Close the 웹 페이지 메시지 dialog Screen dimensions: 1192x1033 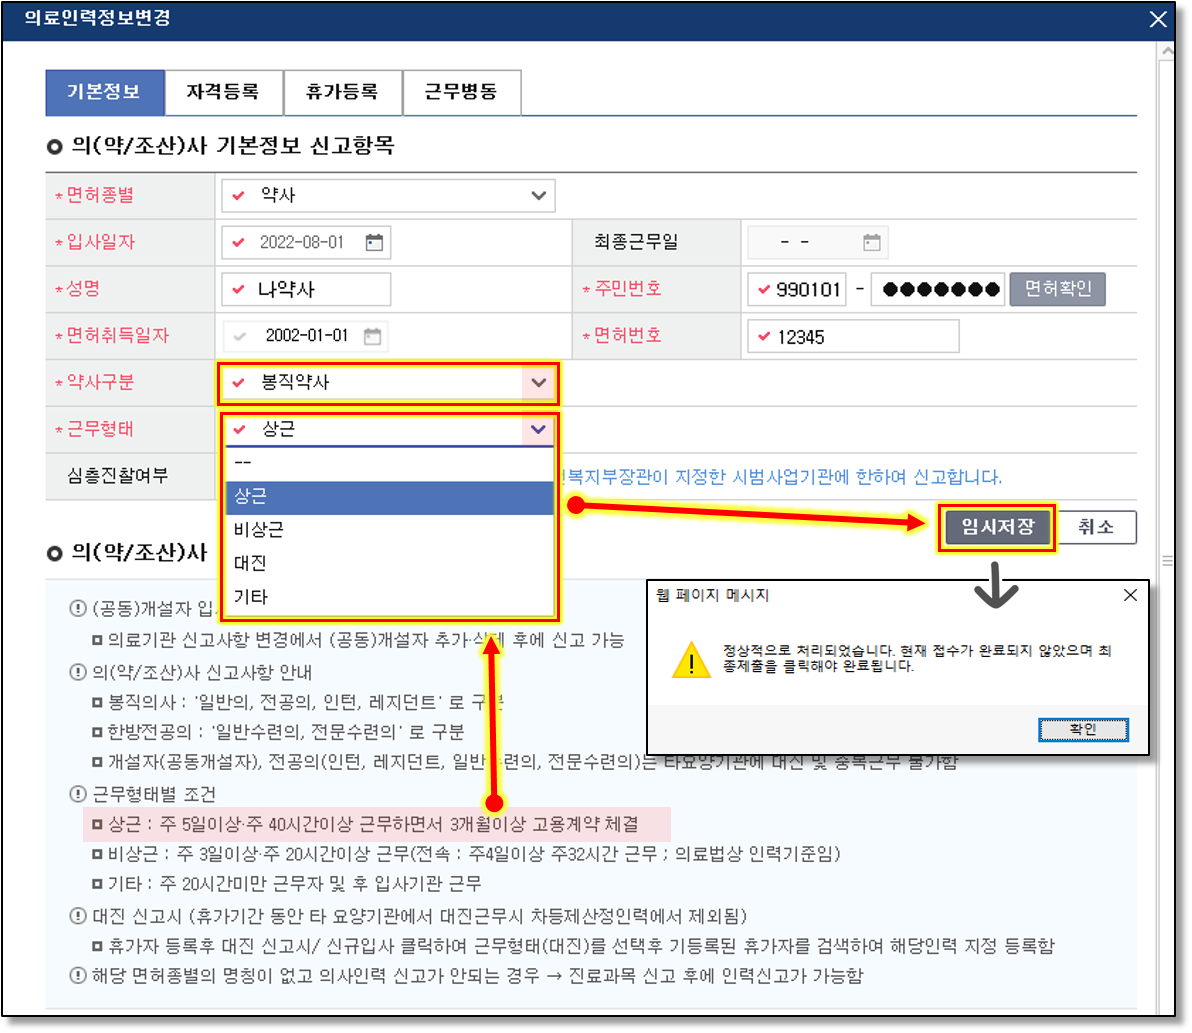coord(1130,595)
